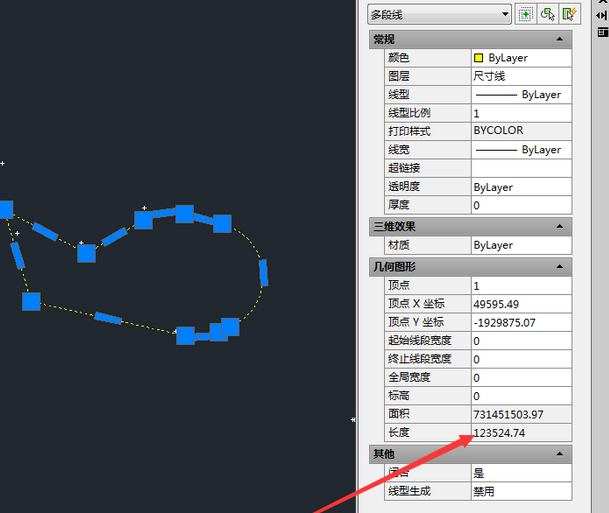Click the 线型 ByLayer value field
The height and width of the screenshot is (513, 609).
pos(520,95)
